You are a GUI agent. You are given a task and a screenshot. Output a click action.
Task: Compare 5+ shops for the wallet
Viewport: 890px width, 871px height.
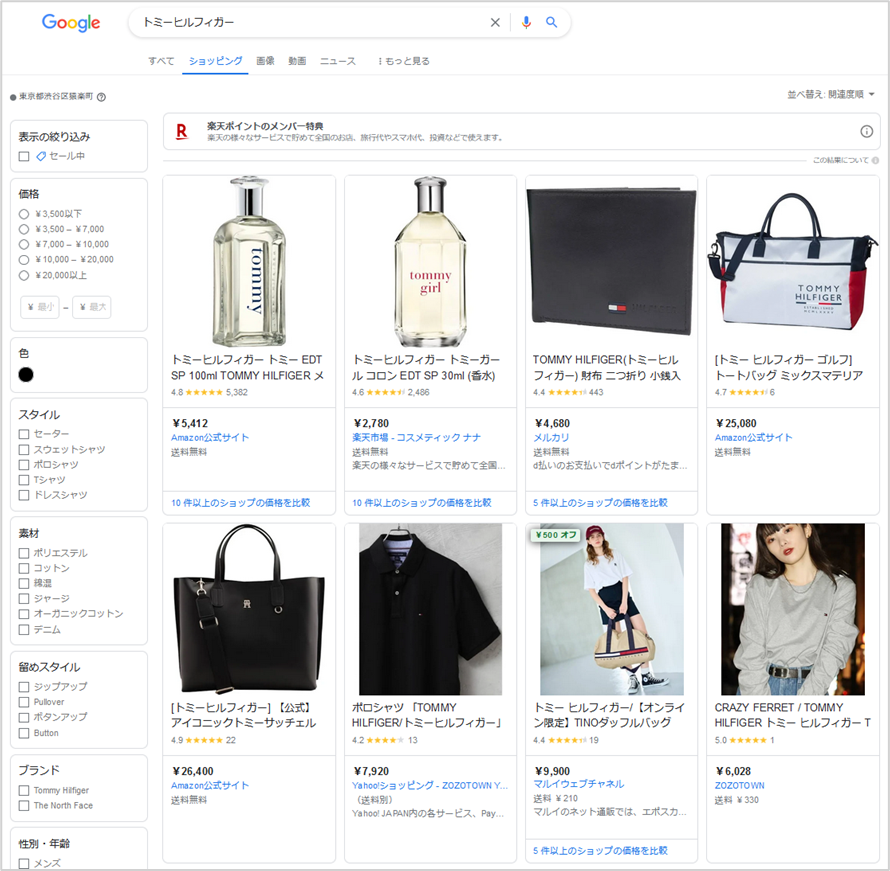coord(600,503)
